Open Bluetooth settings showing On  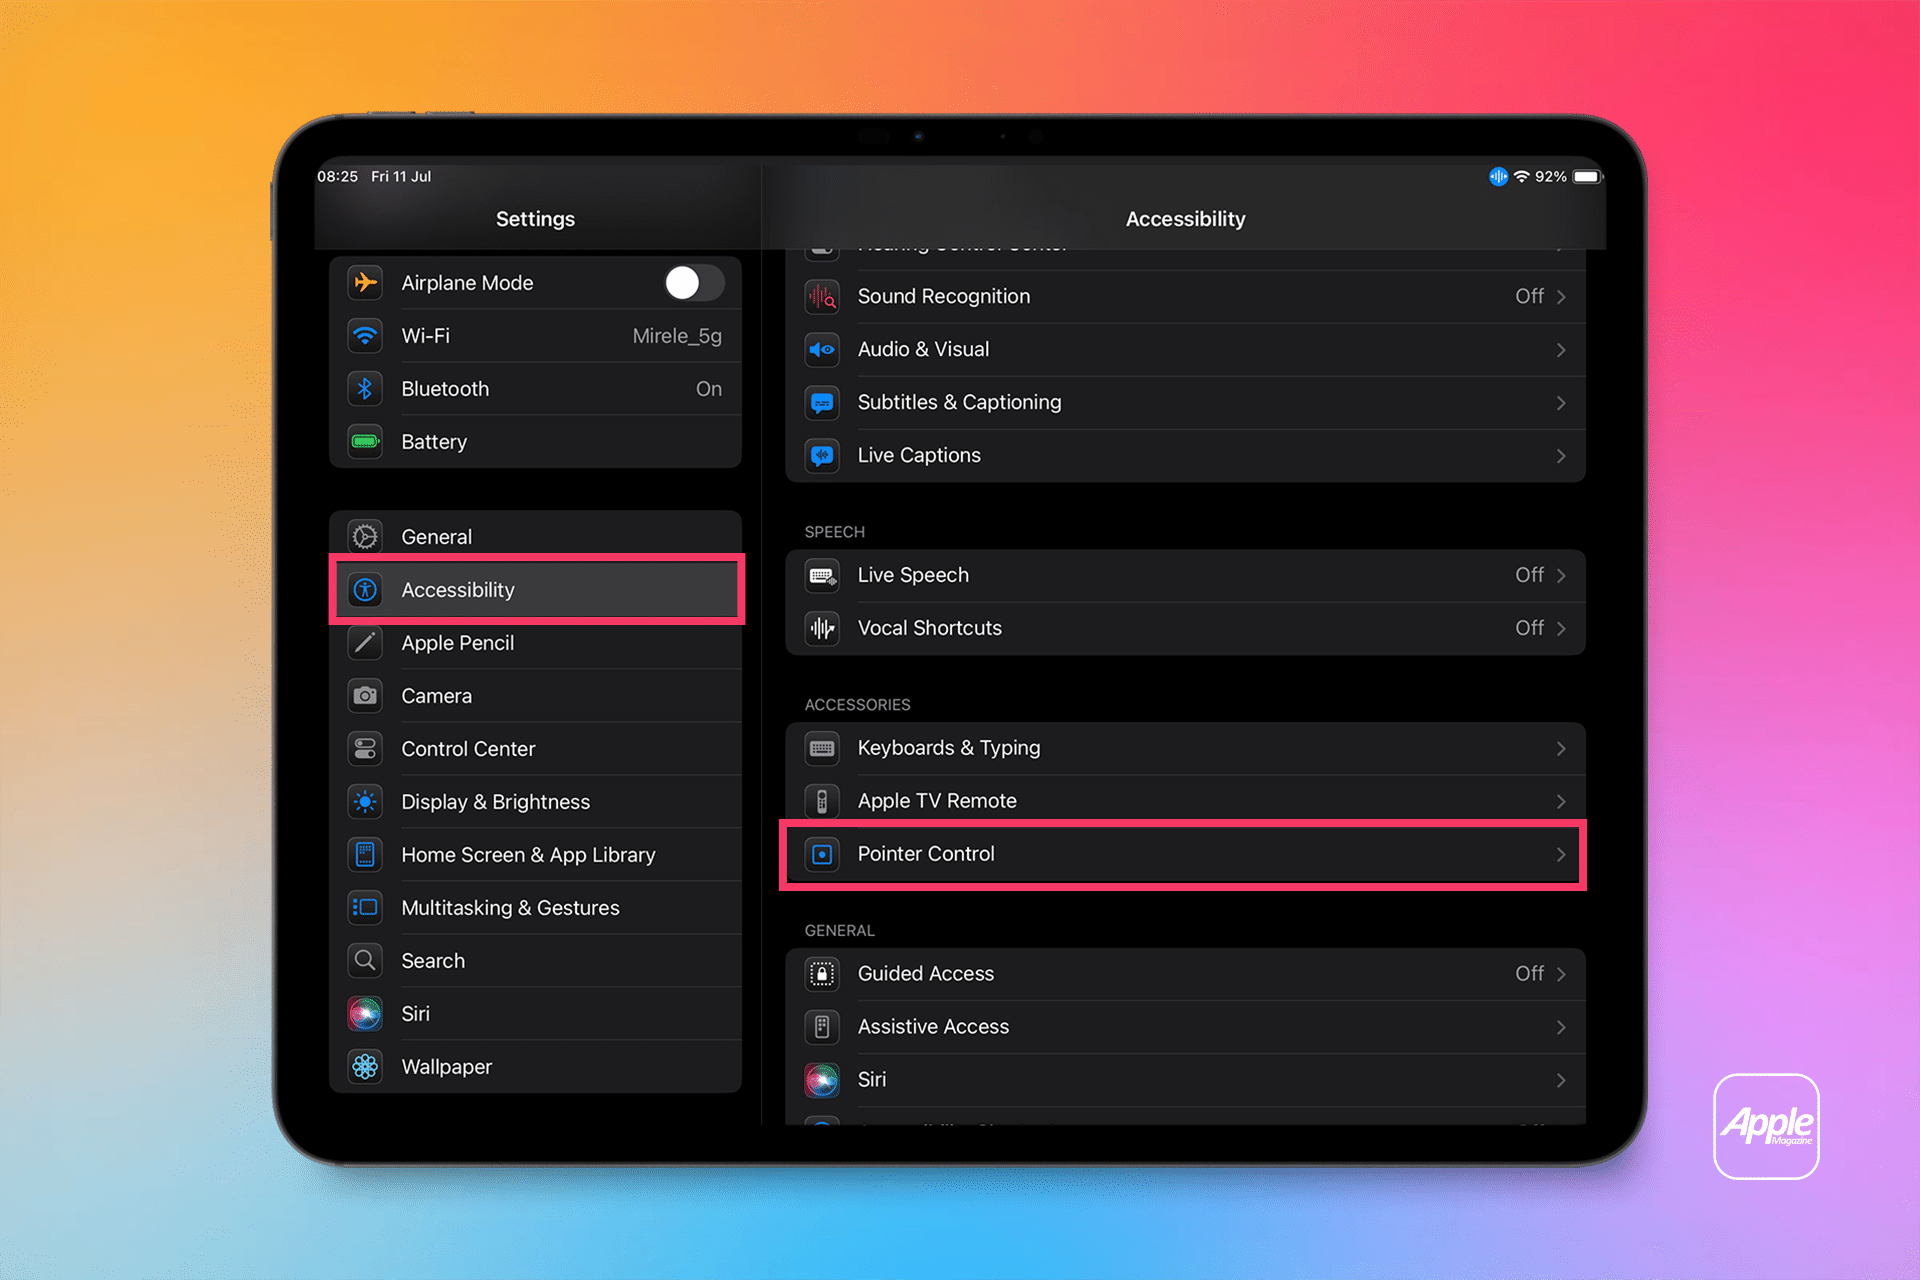[x=535, y=389]
